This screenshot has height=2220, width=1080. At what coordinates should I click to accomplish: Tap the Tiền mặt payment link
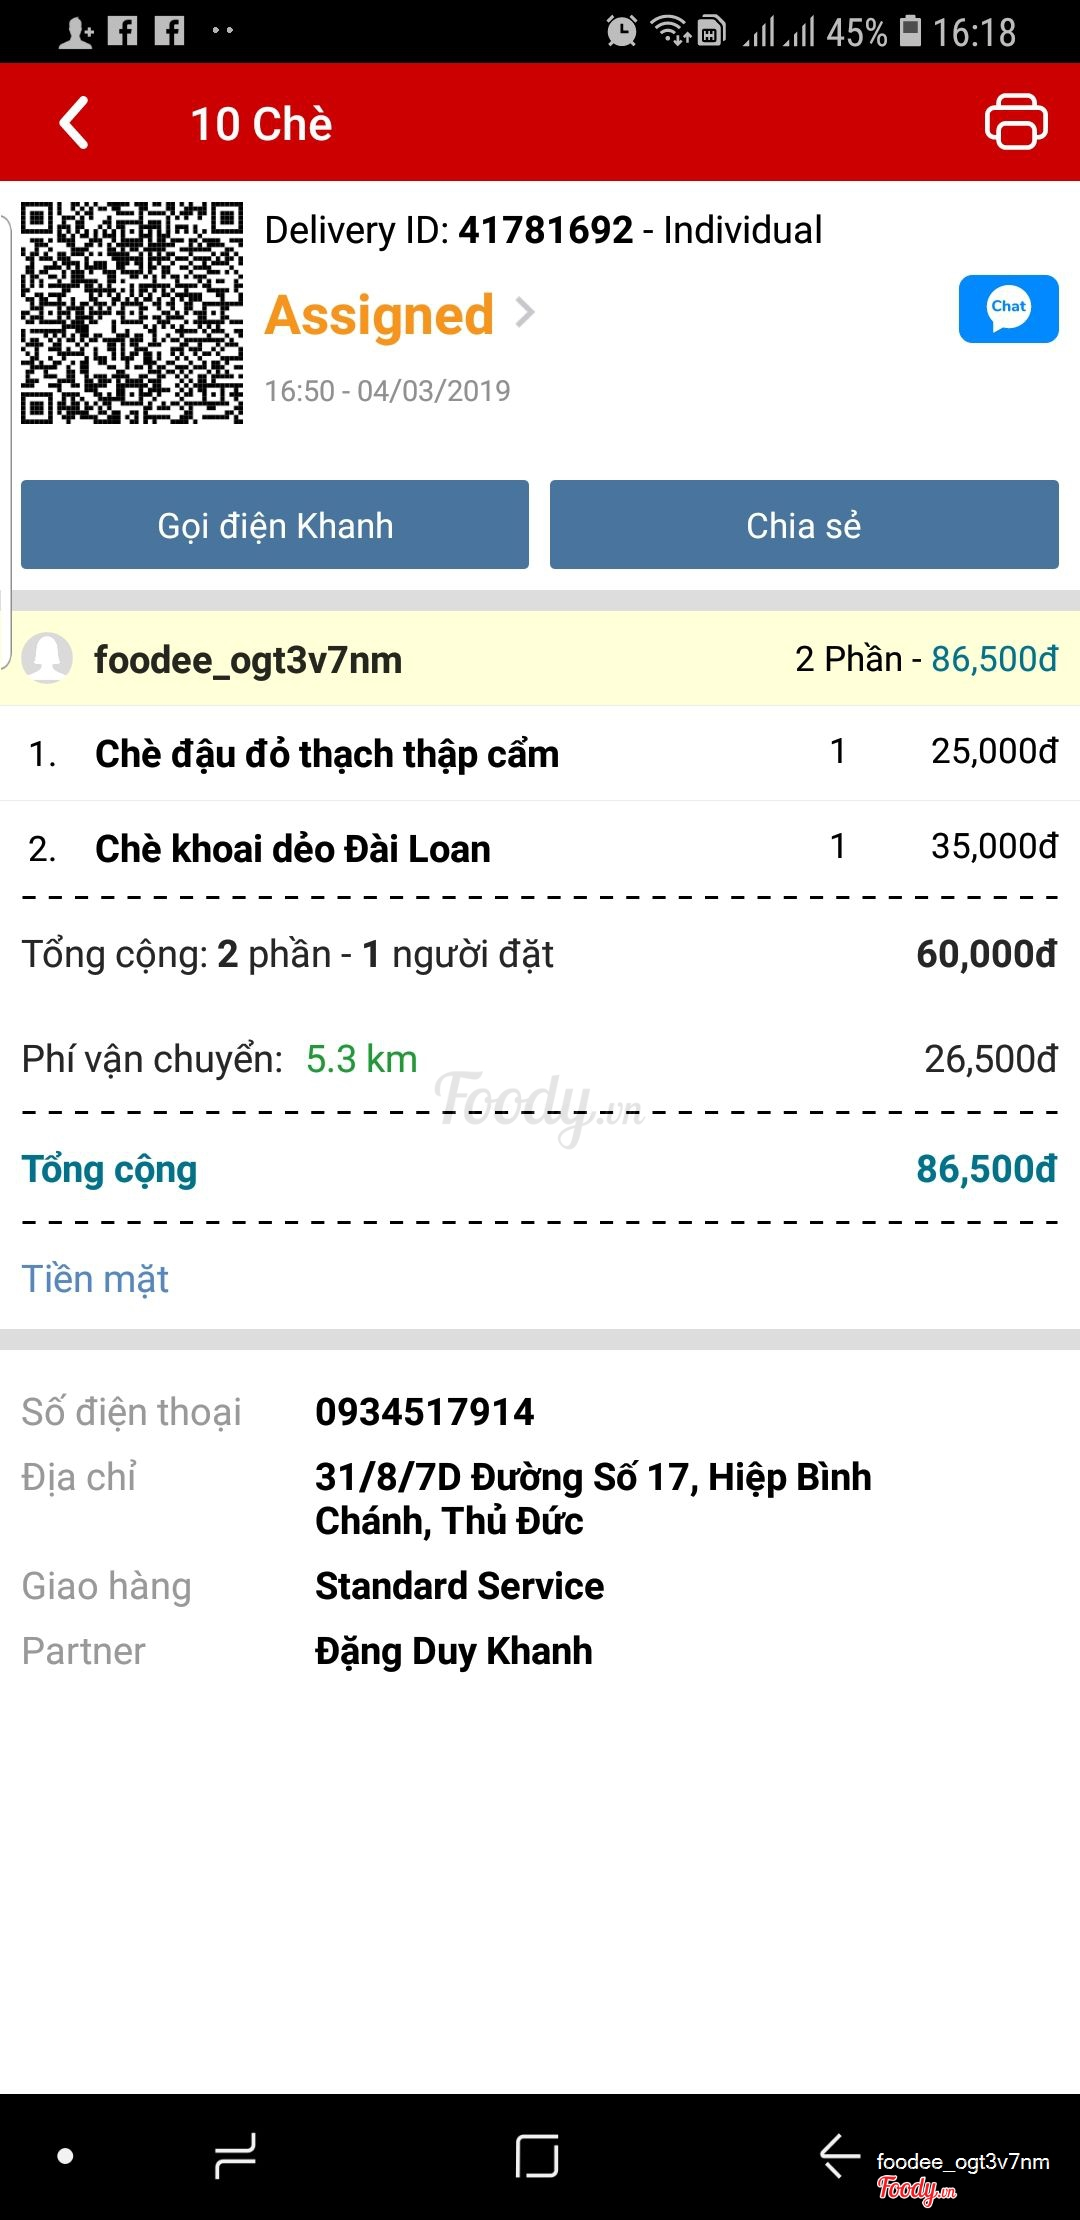point(95,1279)
